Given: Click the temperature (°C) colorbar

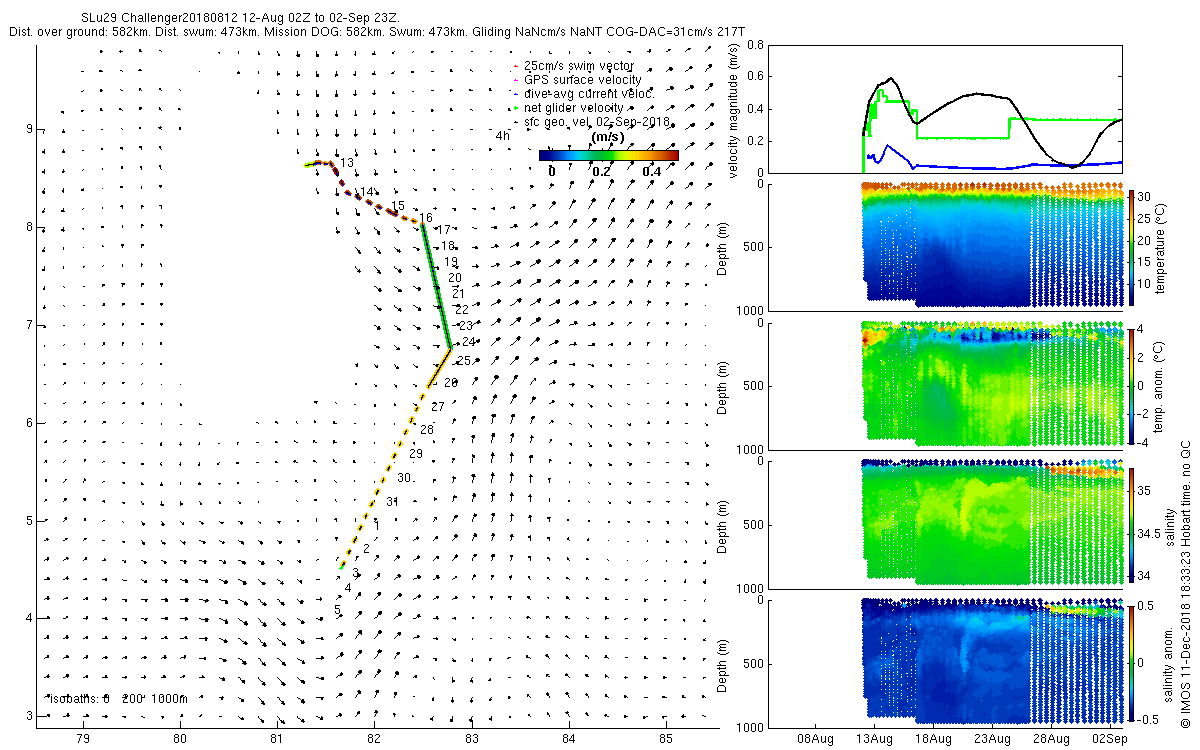Looking at the screenshot, I should (x=1132, y=245).
